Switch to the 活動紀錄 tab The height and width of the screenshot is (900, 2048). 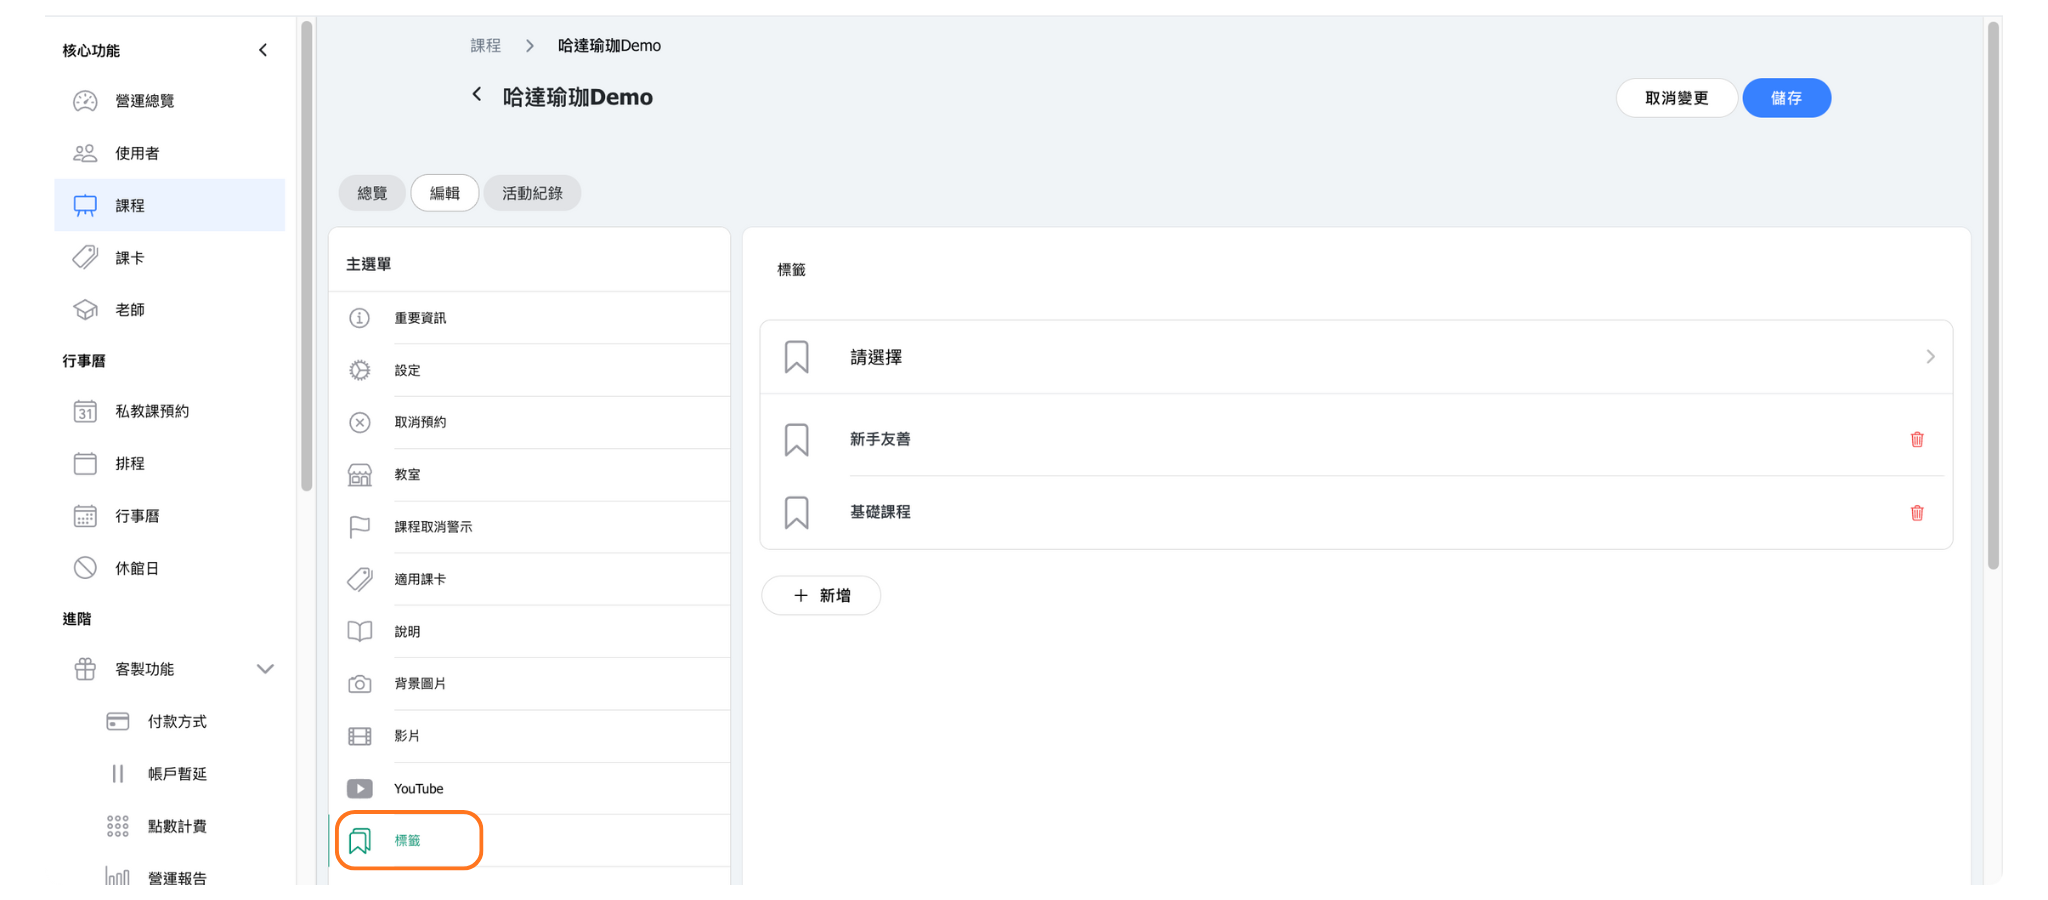click(x=532, y=193)
